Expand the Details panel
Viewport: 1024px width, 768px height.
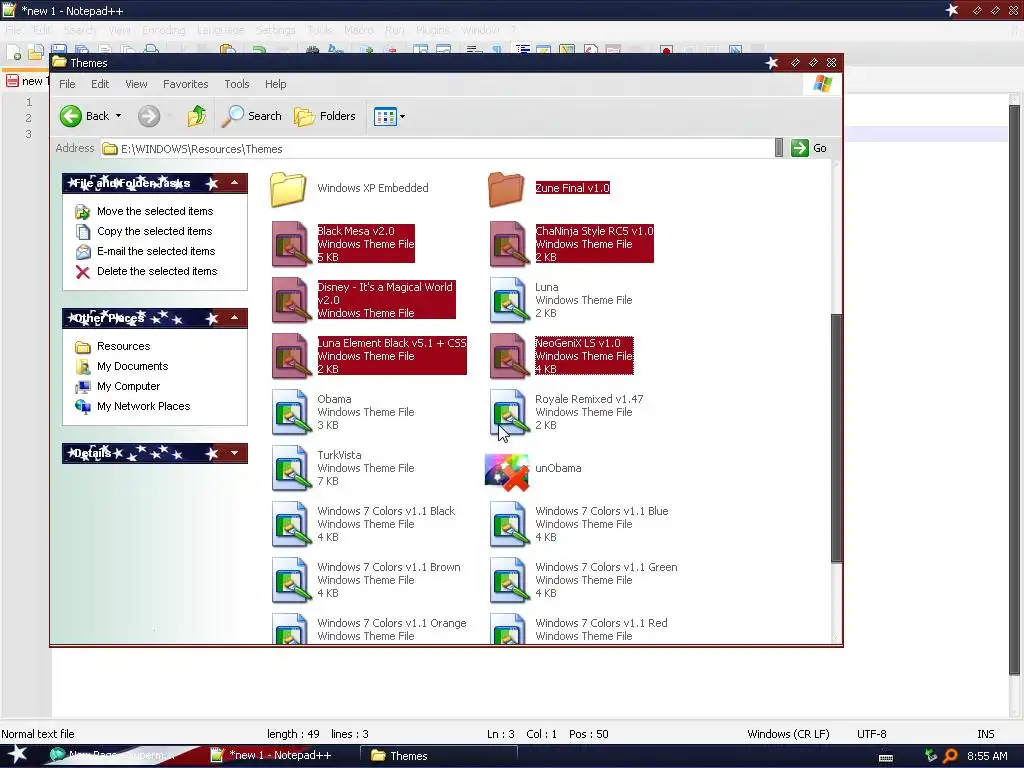[x=234, y=453]
